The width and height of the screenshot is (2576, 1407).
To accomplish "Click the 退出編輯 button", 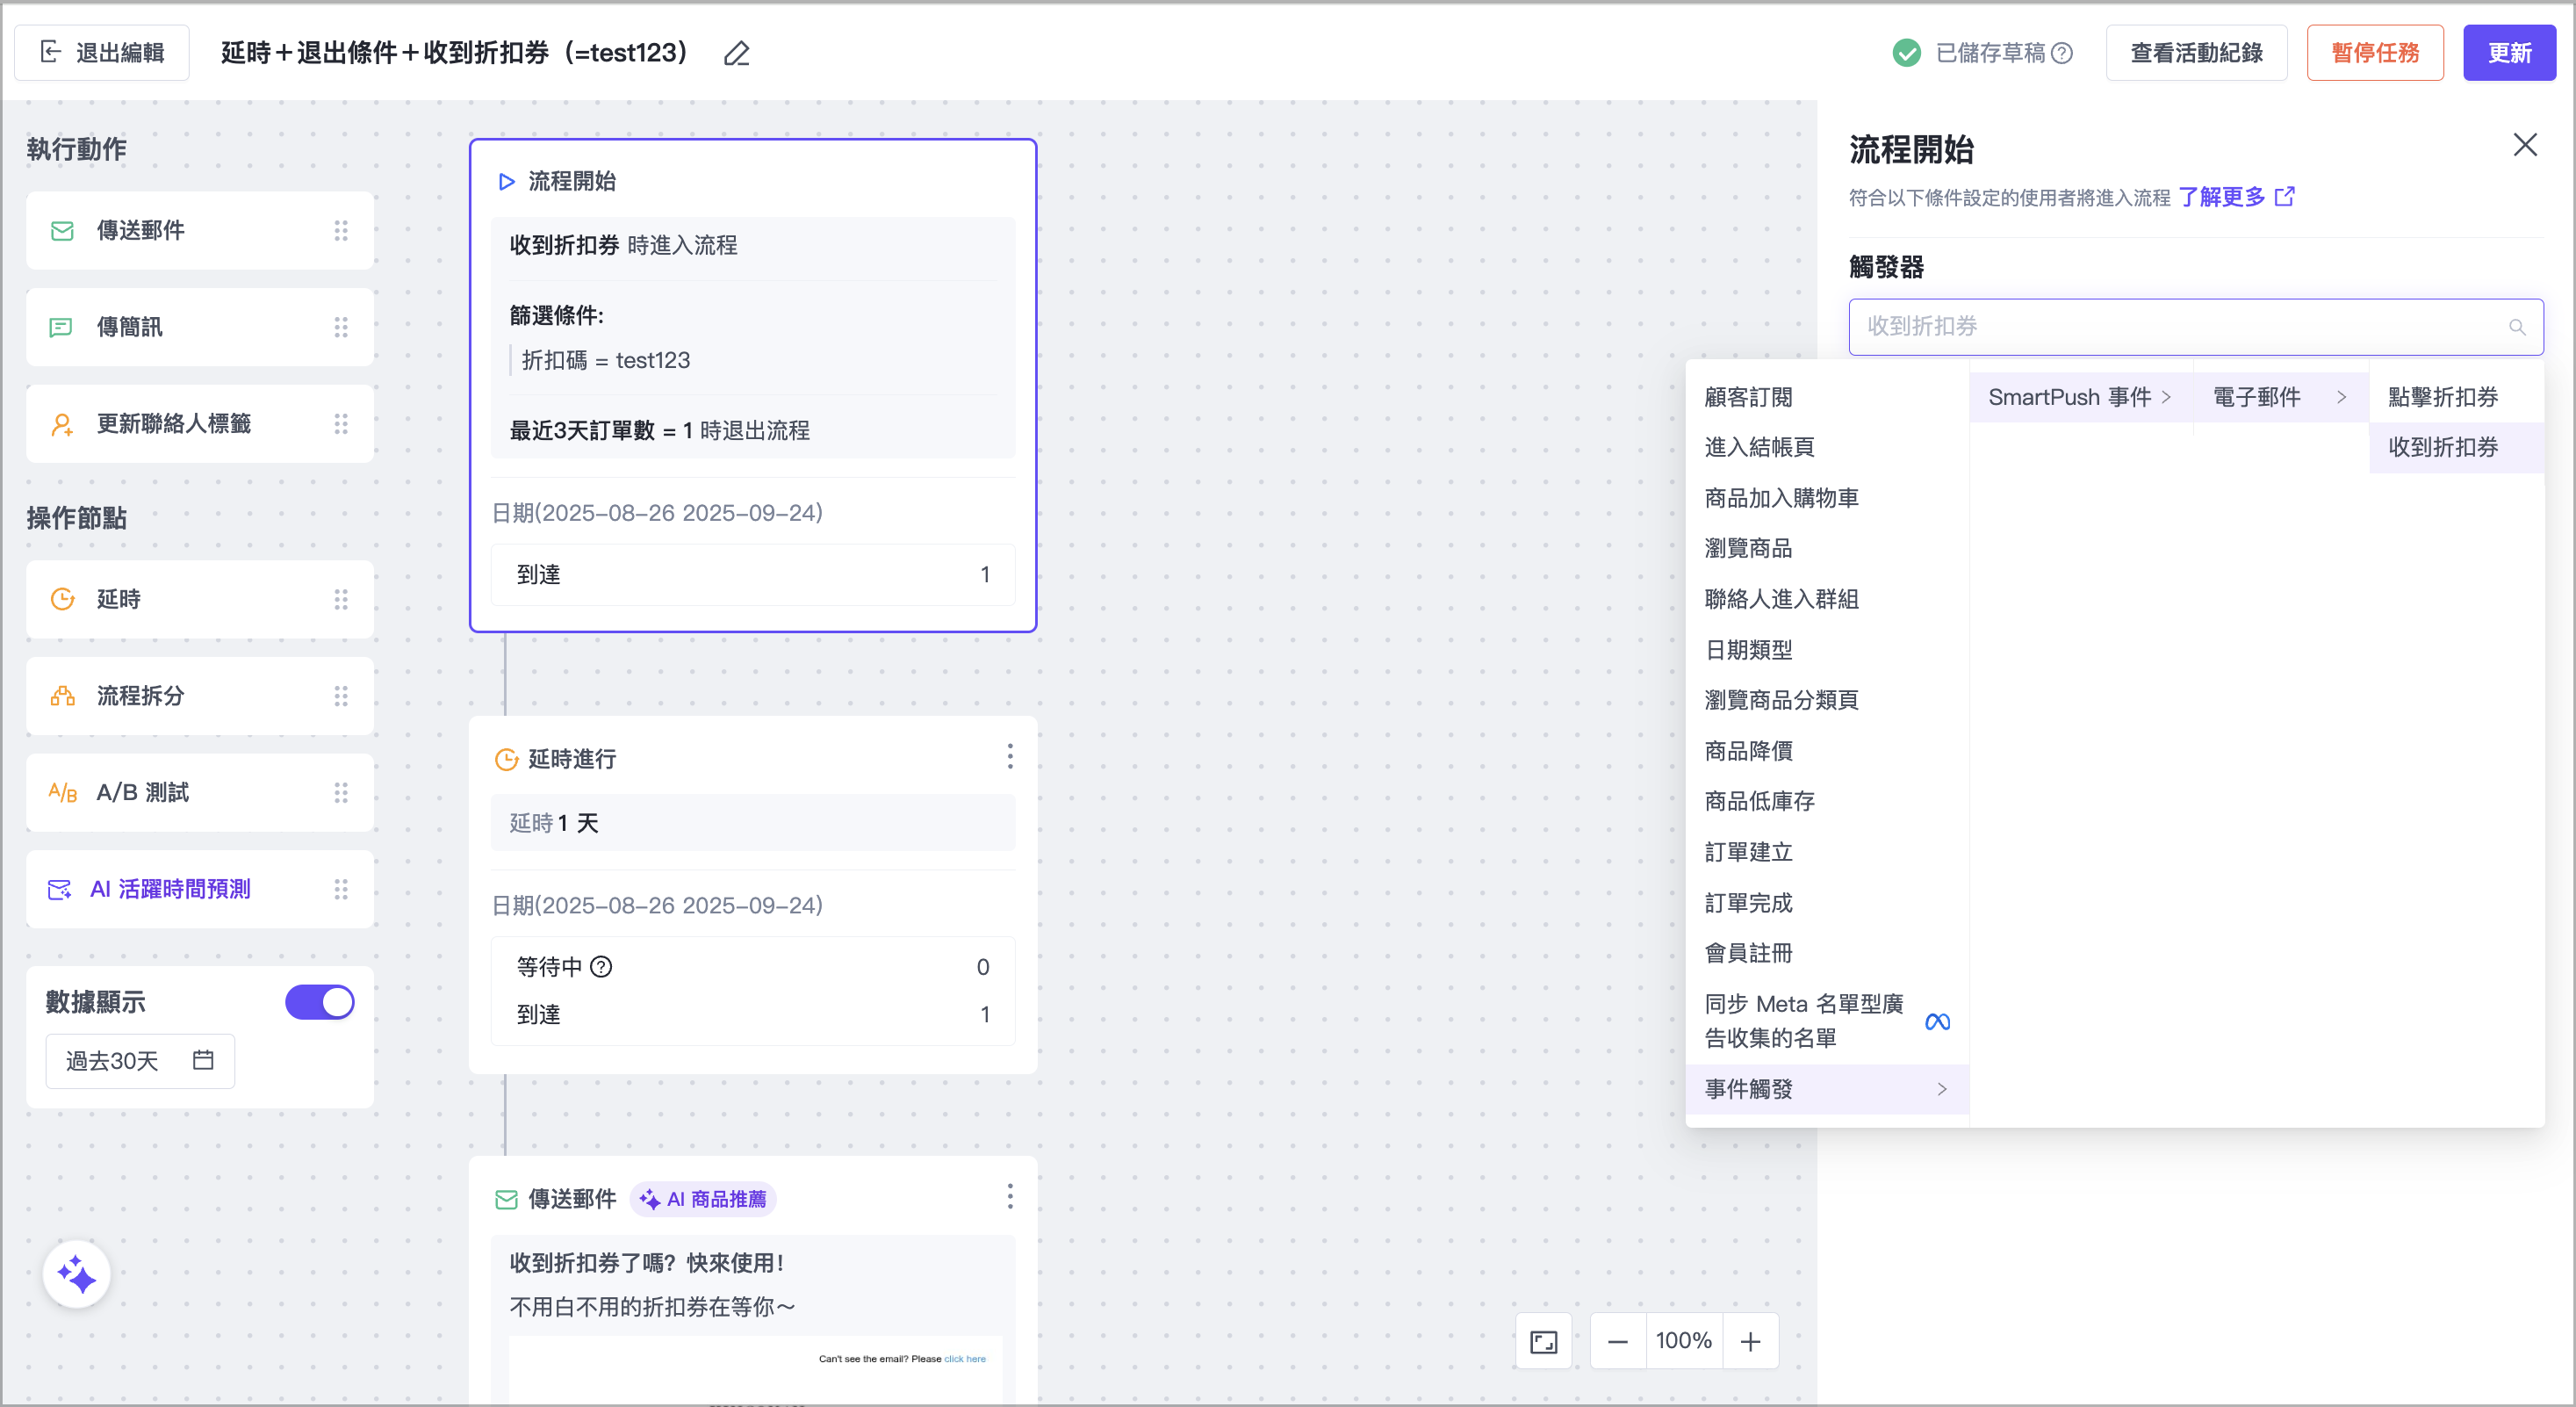I will tap(102, 53).
